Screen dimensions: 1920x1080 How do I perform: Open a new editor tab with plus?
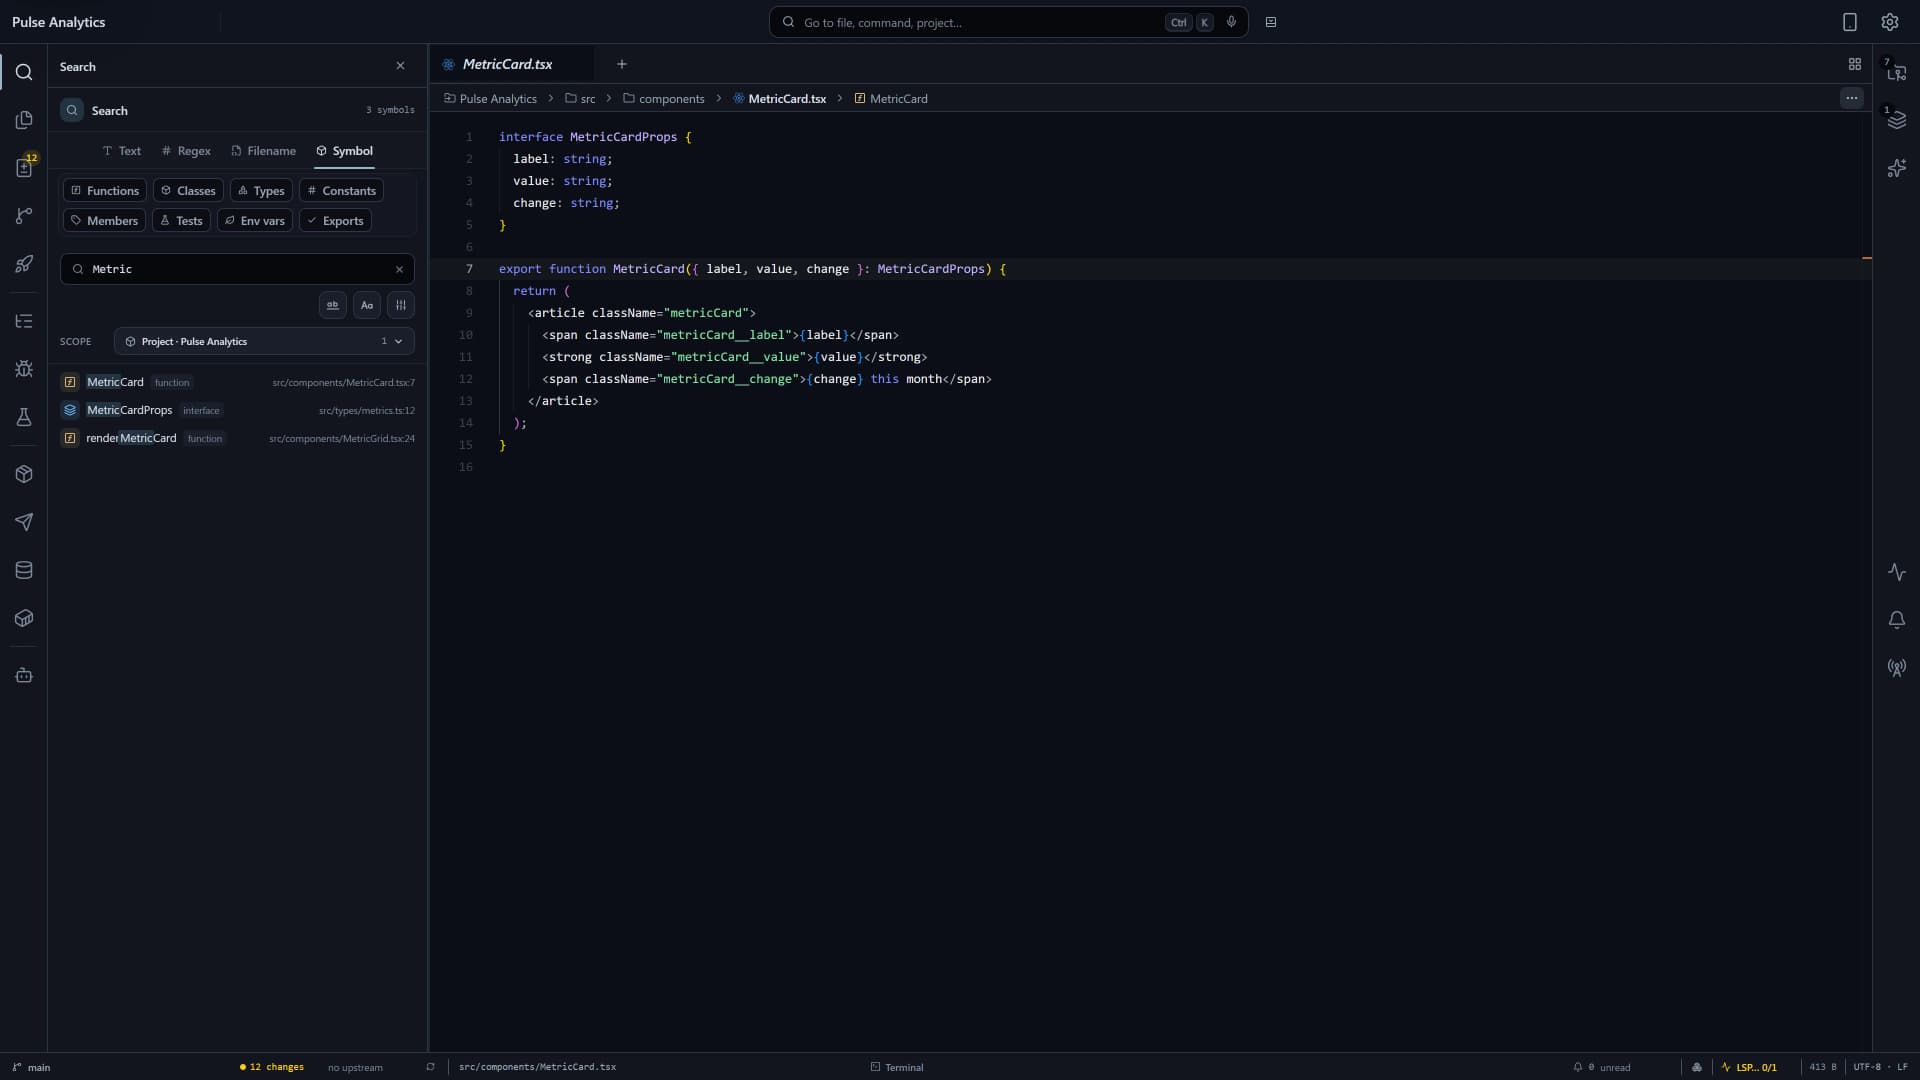point(622,64)
